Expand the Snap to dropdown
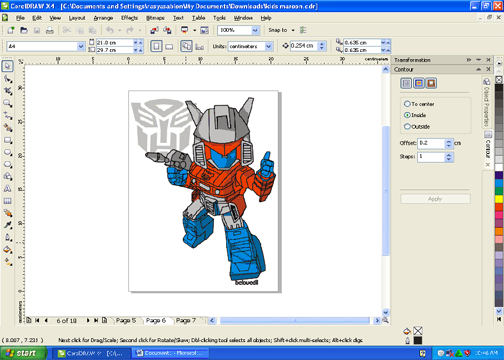This screenshot has width=504, height=360. pos(293,30)
